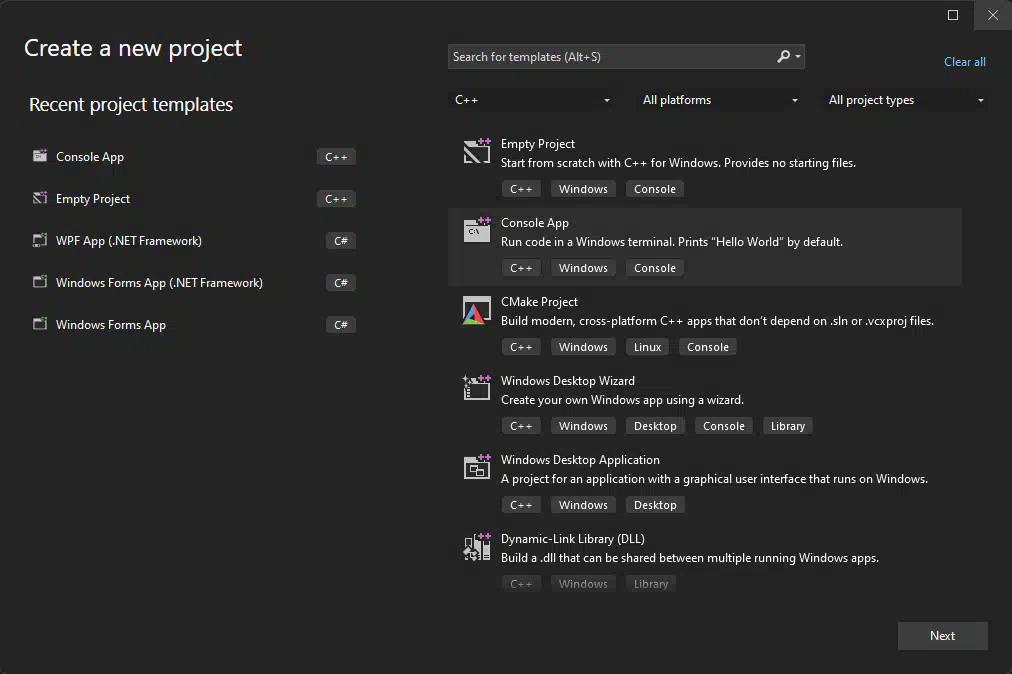This screenshot has height=674, width=1012.
Task: Select the Windows Desktop Wizard template title
Action: tap(567, 381)
